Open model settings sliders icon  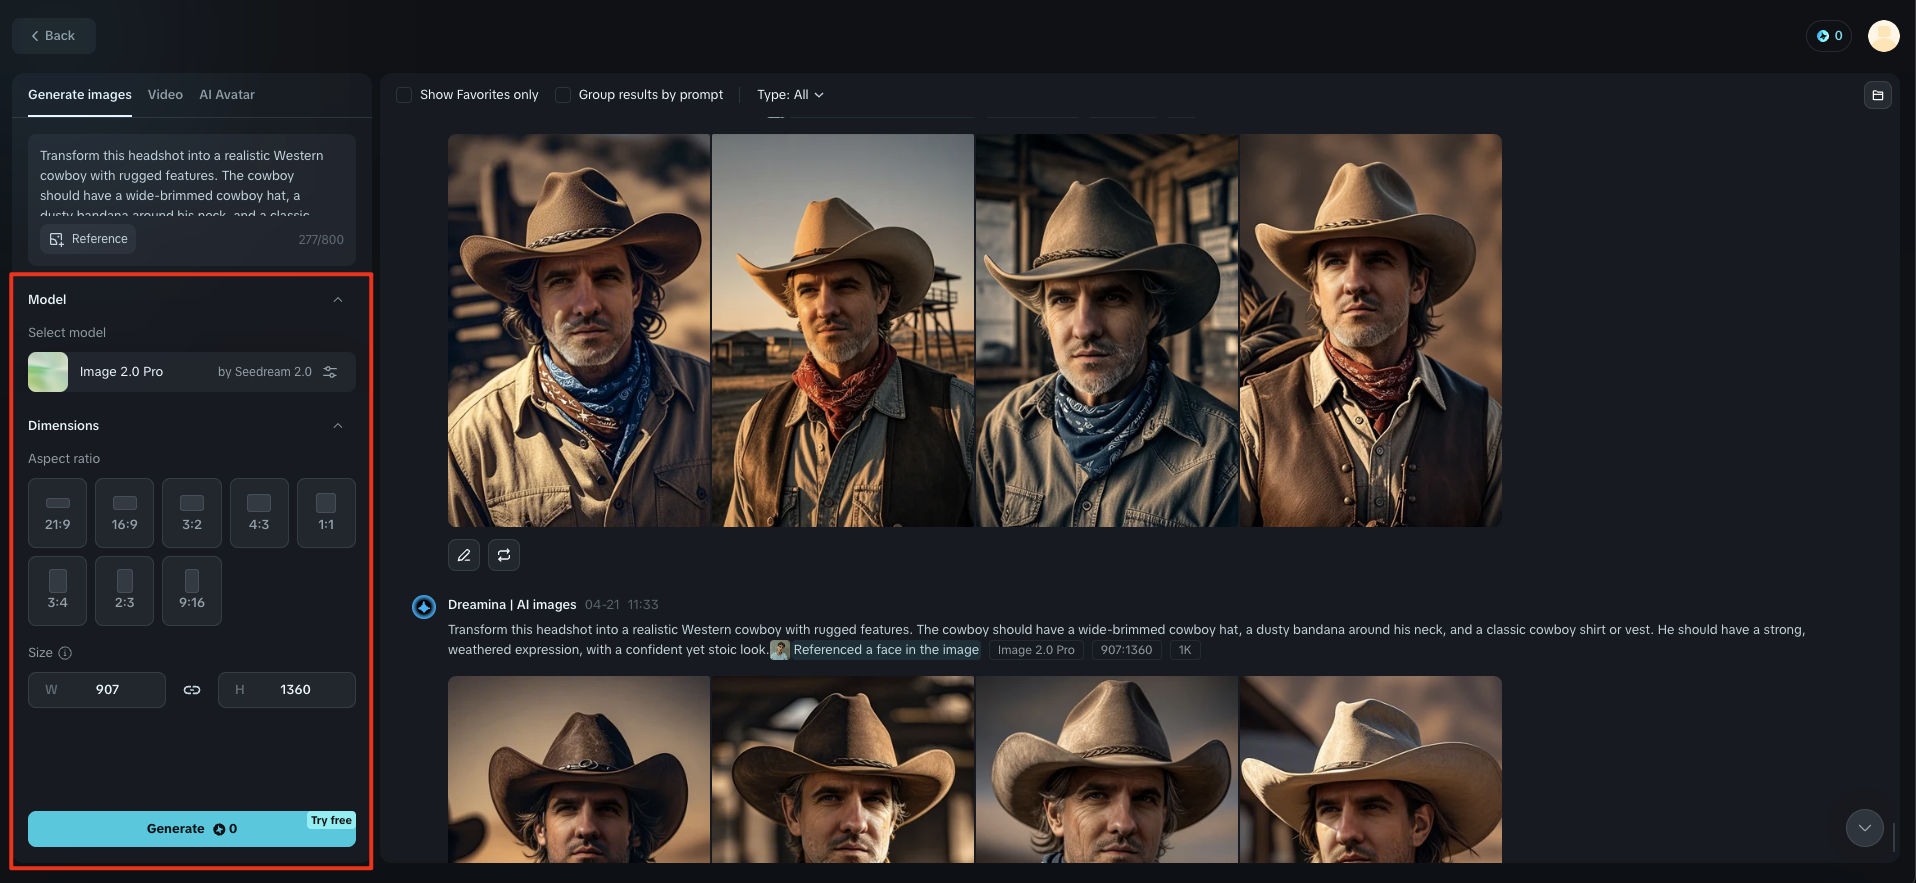pos(330,372)
